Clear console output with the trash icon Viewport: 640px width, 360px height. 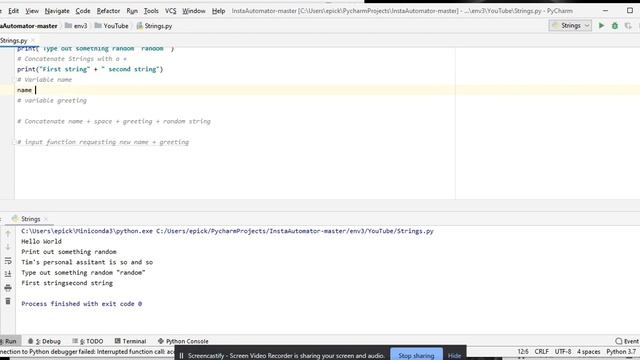click(x=8, y=301)
